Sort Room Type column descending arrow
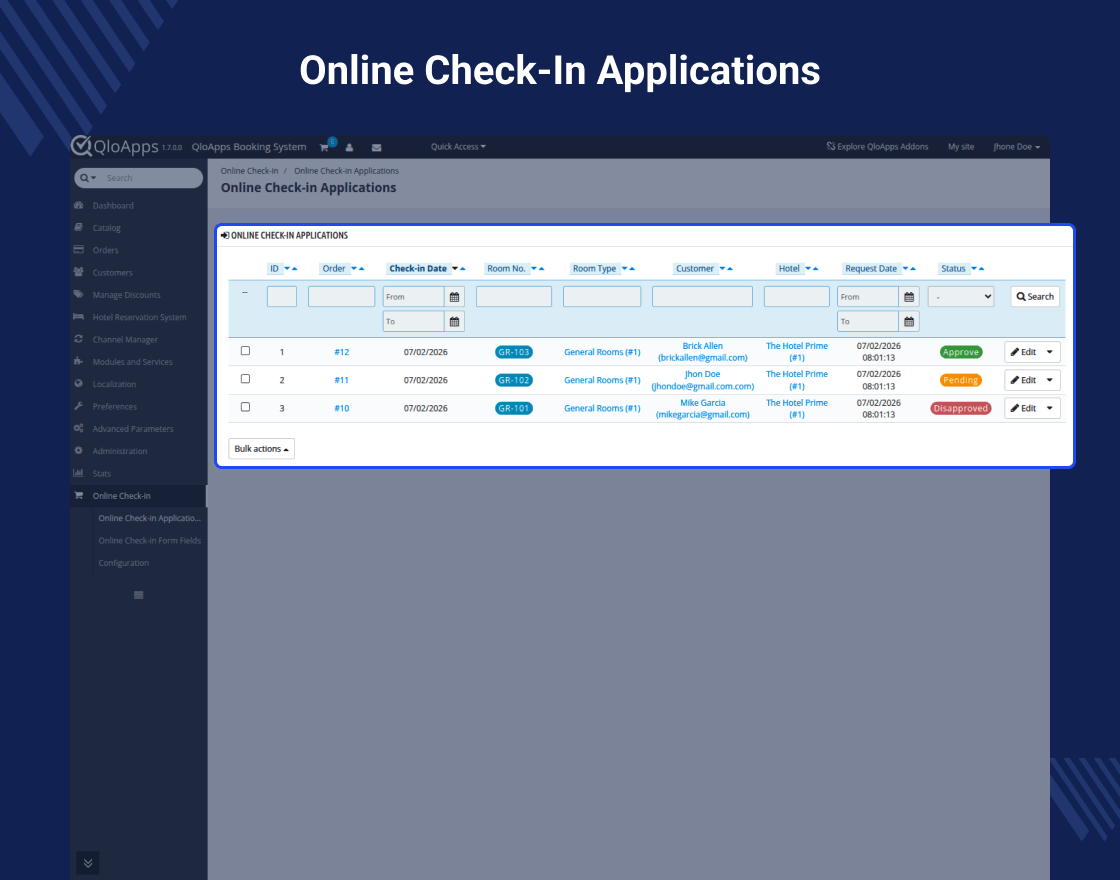The width and height of the screenshot is (1120, 880). point(624,269)
